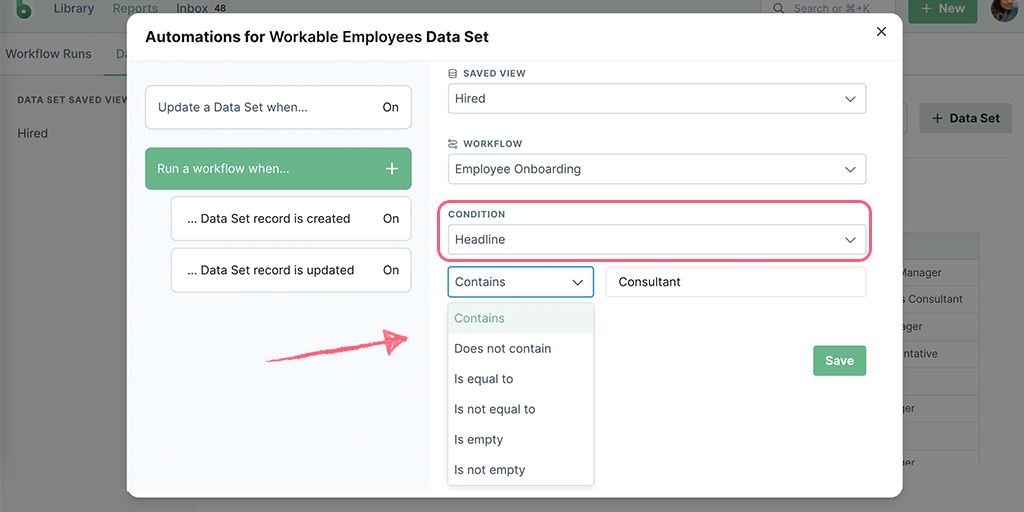Image resolution: width=1024 pixels, height=512 pixels.
Task: Switch to the Workflow Runs tab
Action: [48, 54]
